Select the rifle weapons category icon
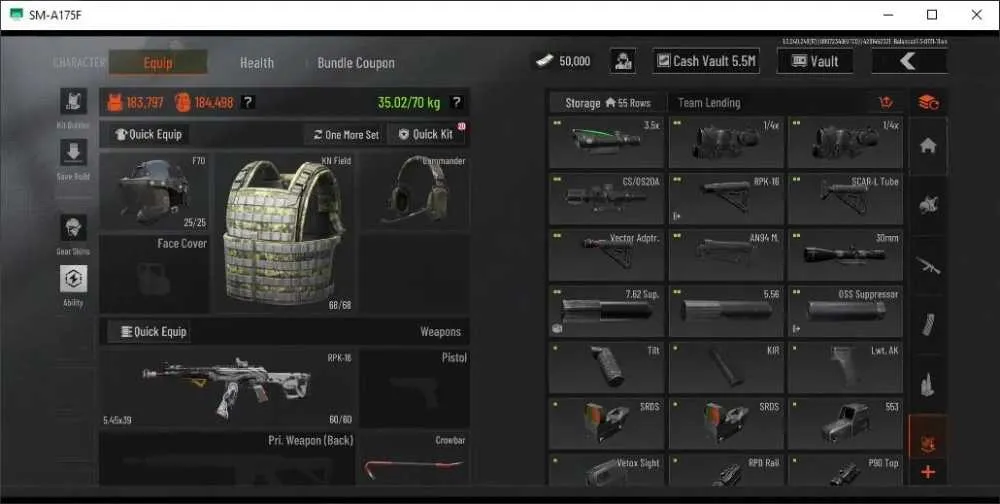This screenshot has height=504, width=1000. pyautogui.click(x=928, y=265)
